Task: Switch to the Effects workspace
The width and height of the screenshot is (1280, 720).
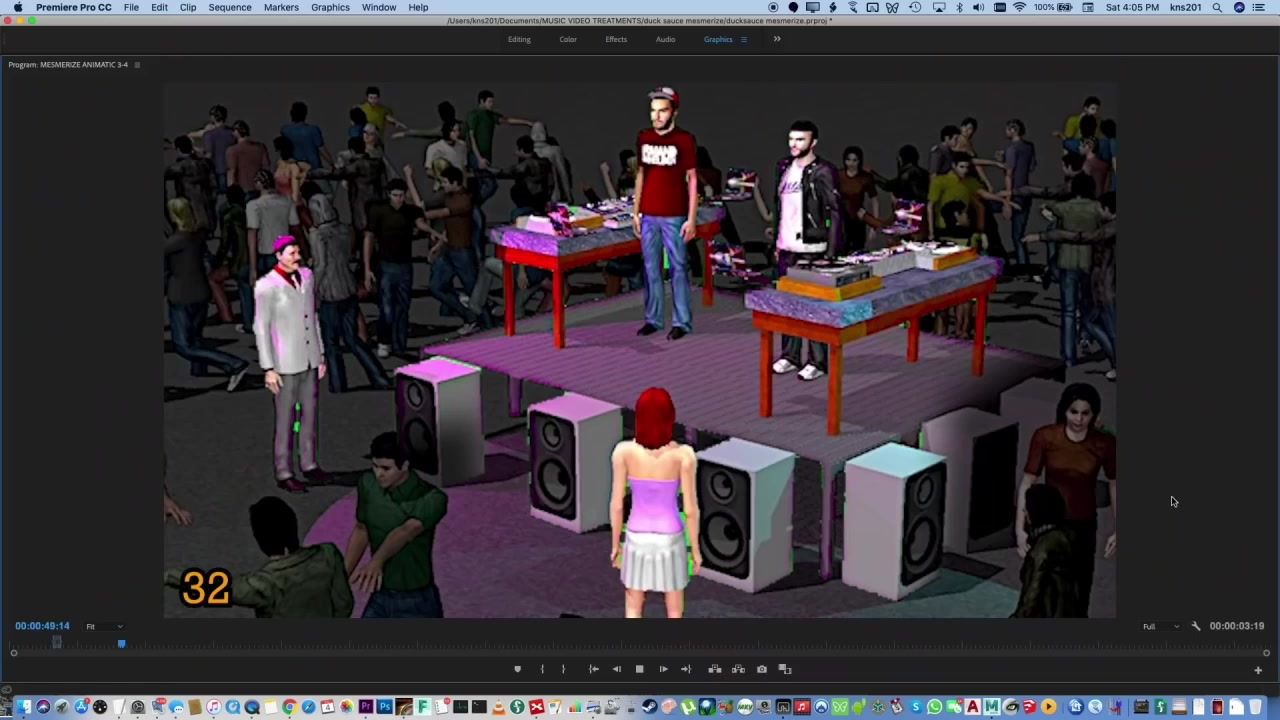Action: [x=616, y=39]
